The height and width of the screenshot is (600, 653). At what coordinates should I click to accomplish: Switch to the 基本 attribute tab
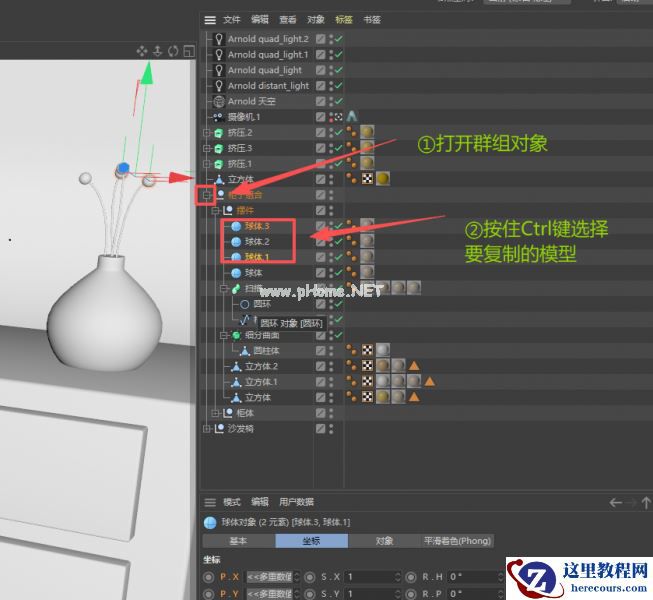pyautogui.click(x=239, y=541)
